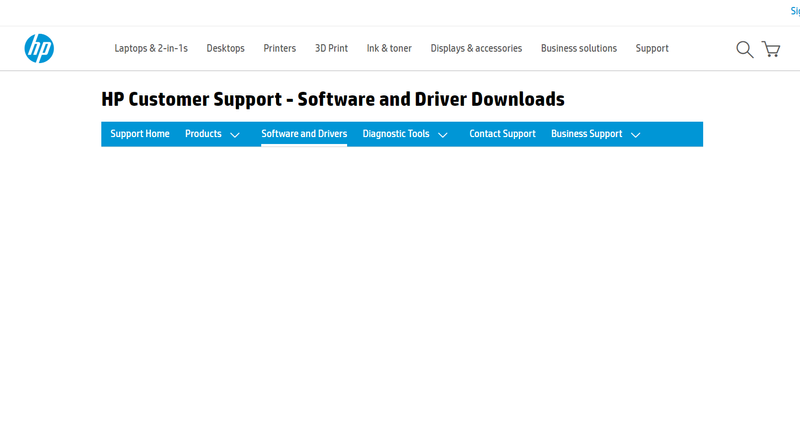This screenshot has height=440, width=800.
Task: Click the Products label in support bar
Action: point(203,134)
